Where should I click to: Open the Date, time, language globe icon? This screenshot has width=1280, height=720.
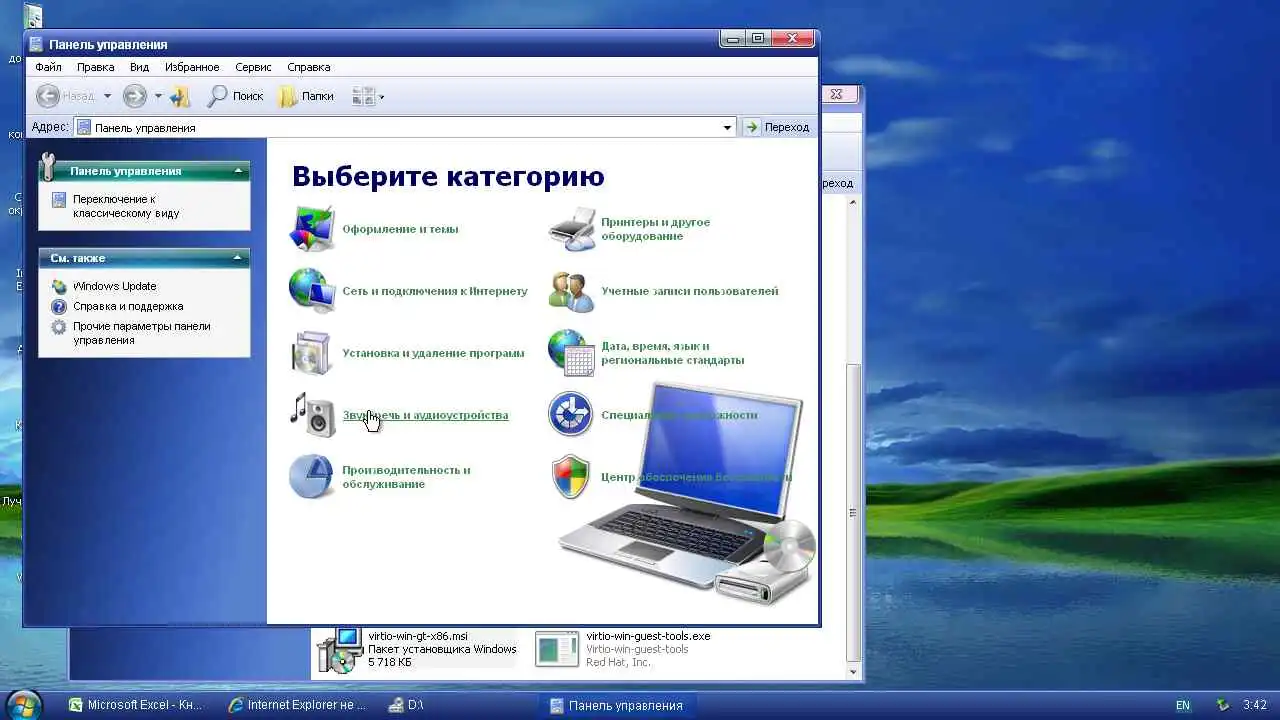click(571, 353)
